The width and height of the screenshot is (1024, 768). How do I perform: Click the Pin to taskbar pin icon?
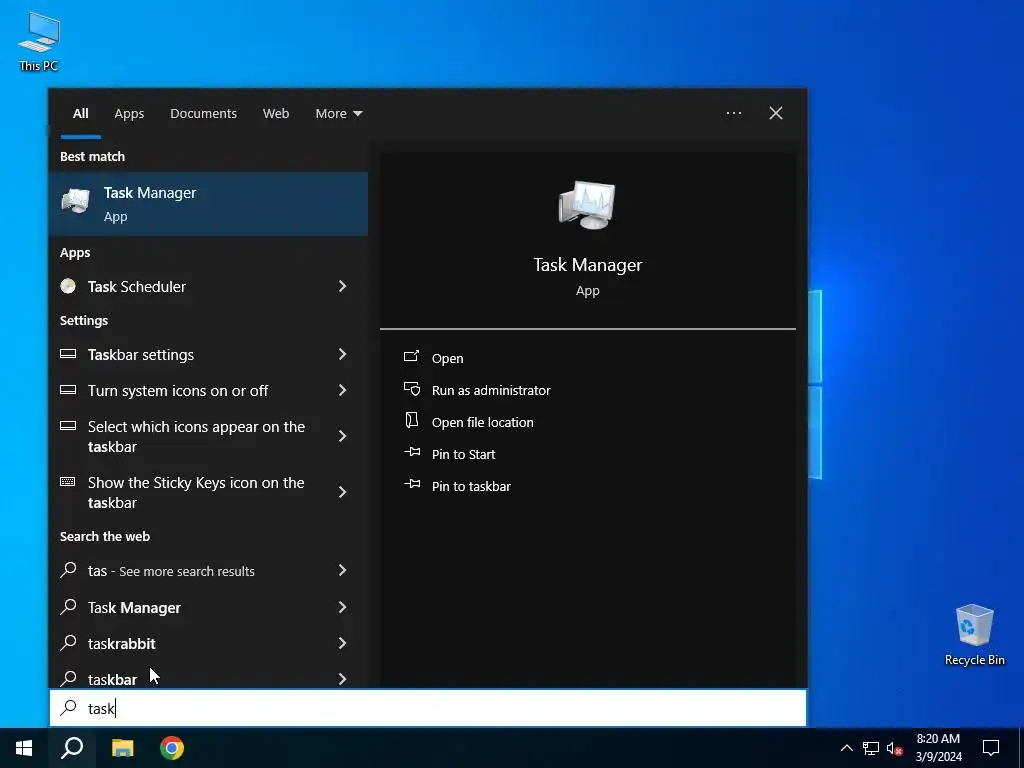411,484
